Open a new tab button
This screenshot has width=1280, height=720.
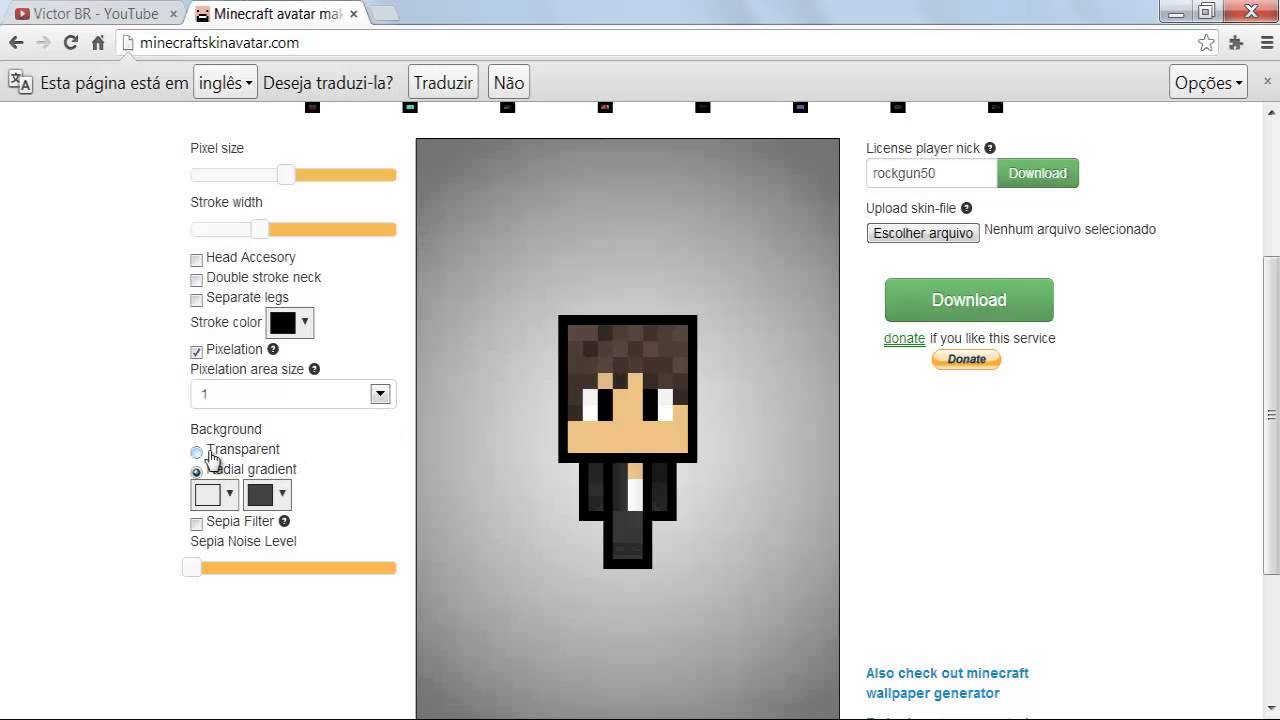point(385,14)
